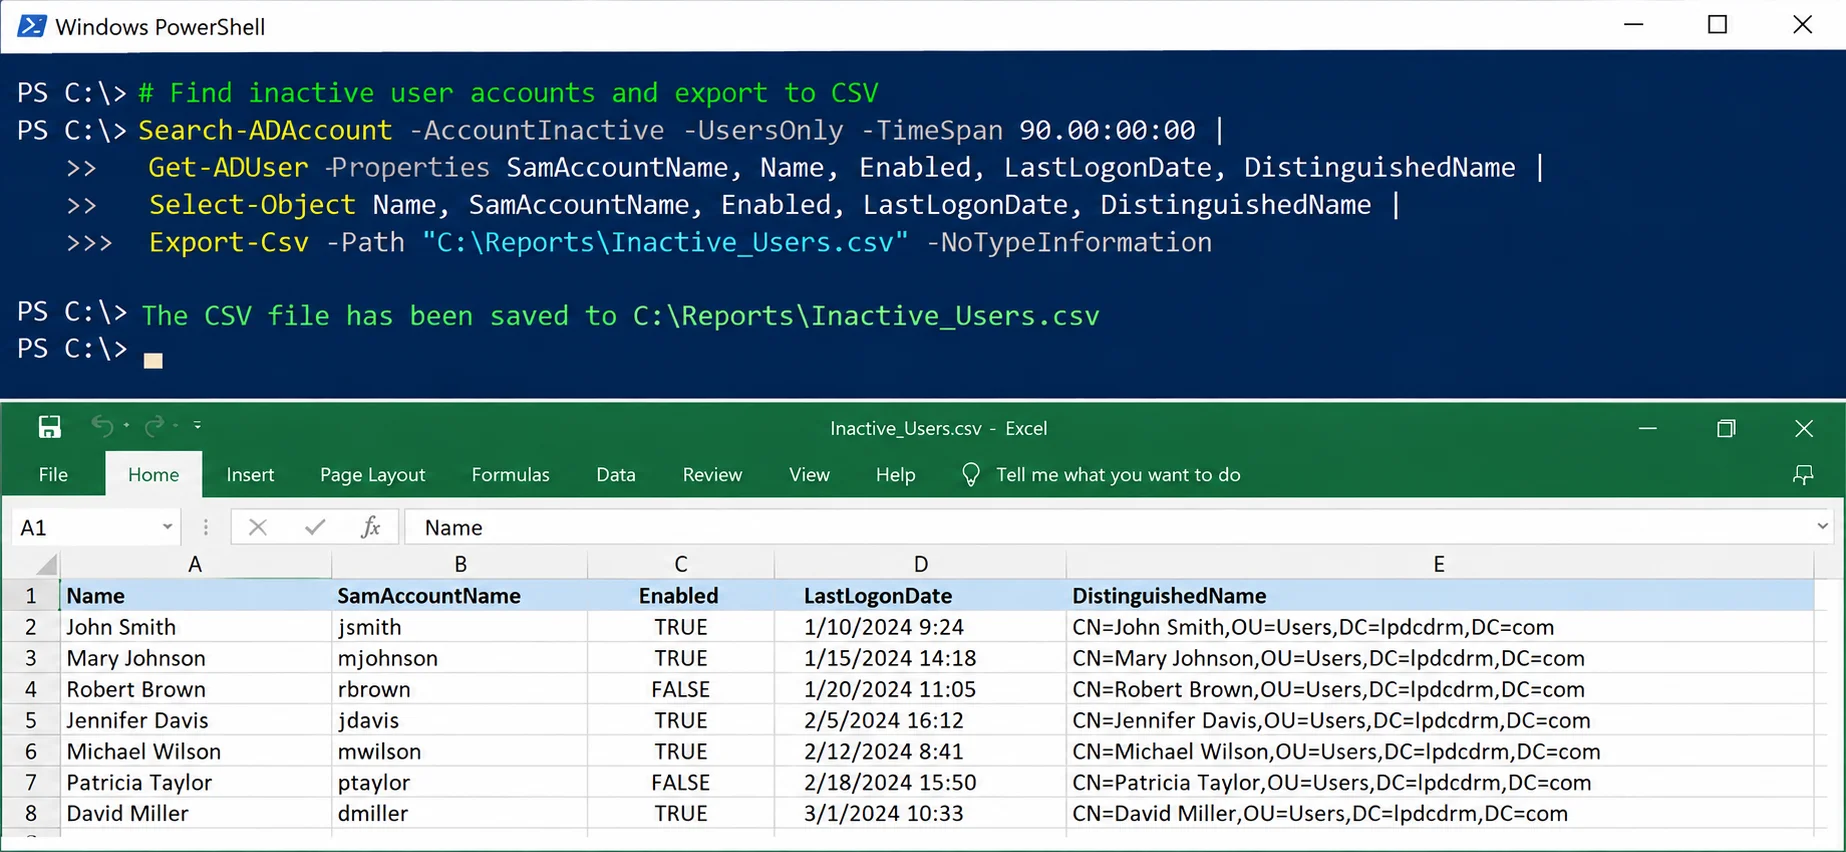Screen dimensions: 1846x852
Task: Click the lightbulb Tell me icon
Action: click(970, 475)
